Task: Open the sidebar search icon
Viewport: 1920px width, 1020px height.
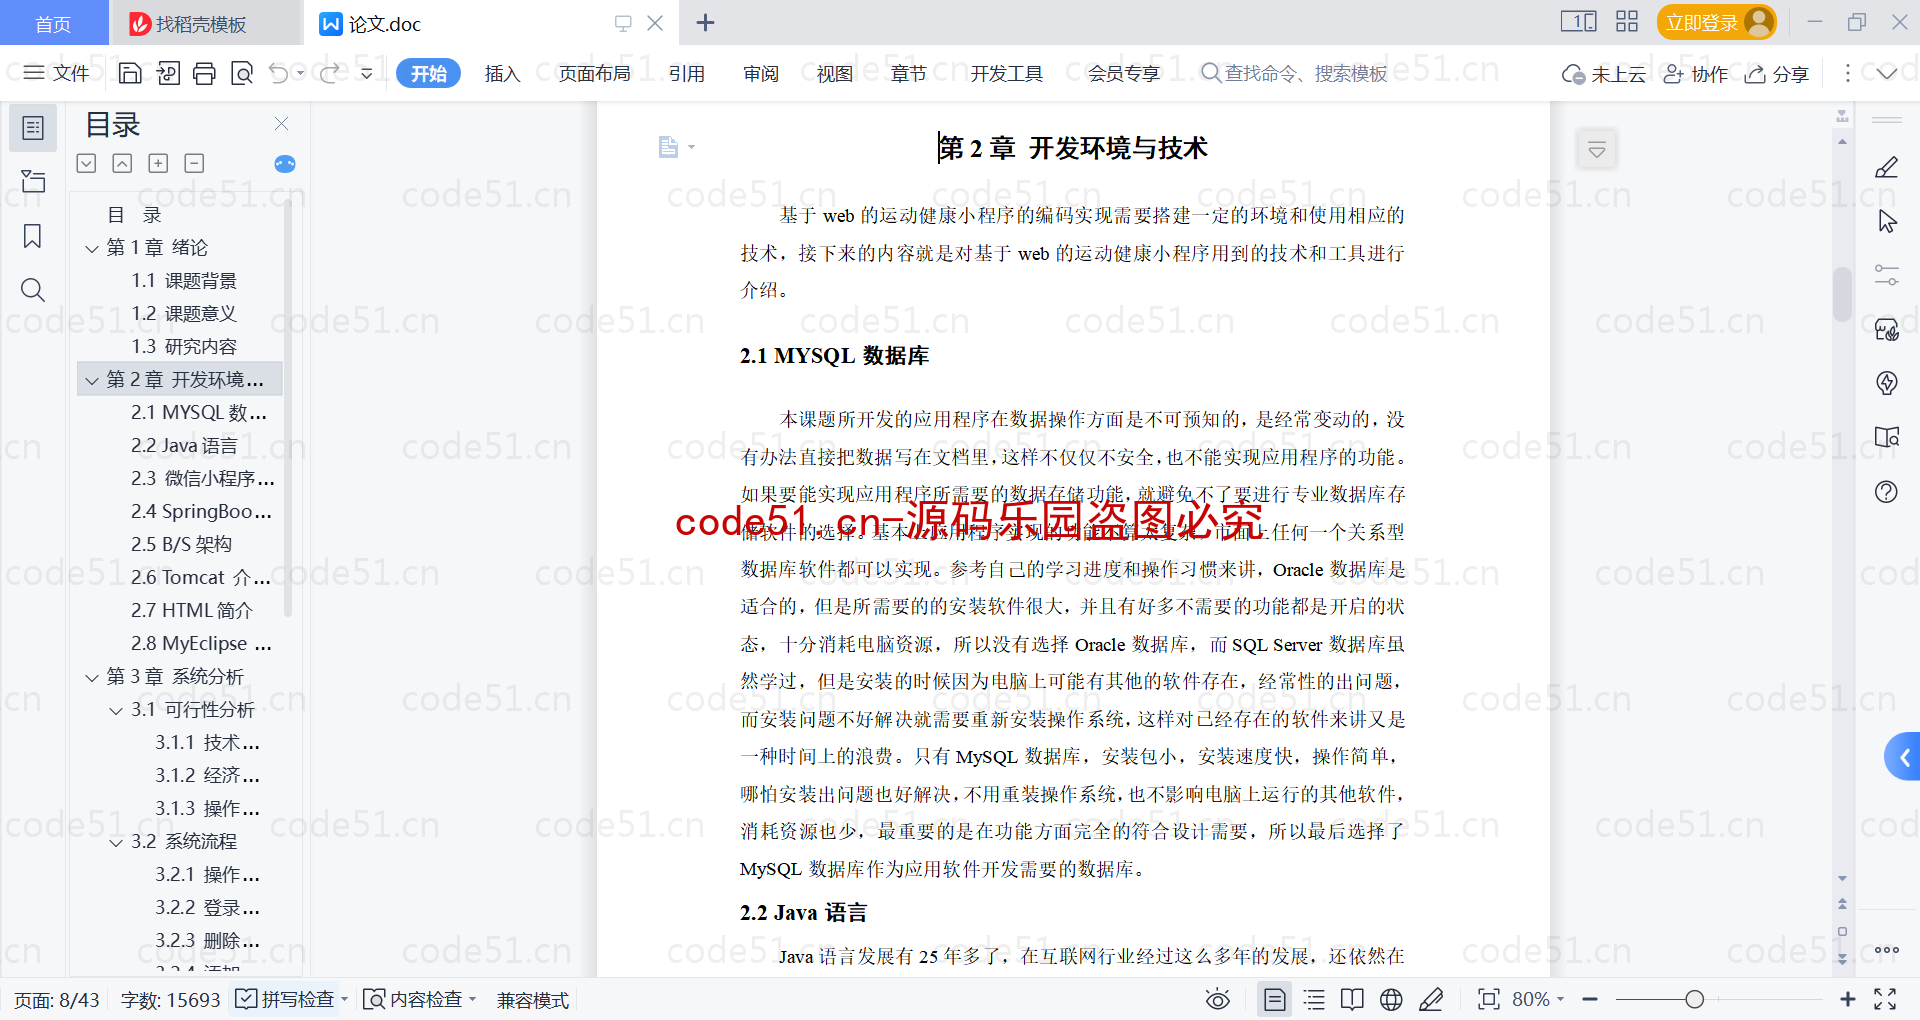Action: point(33,290)
